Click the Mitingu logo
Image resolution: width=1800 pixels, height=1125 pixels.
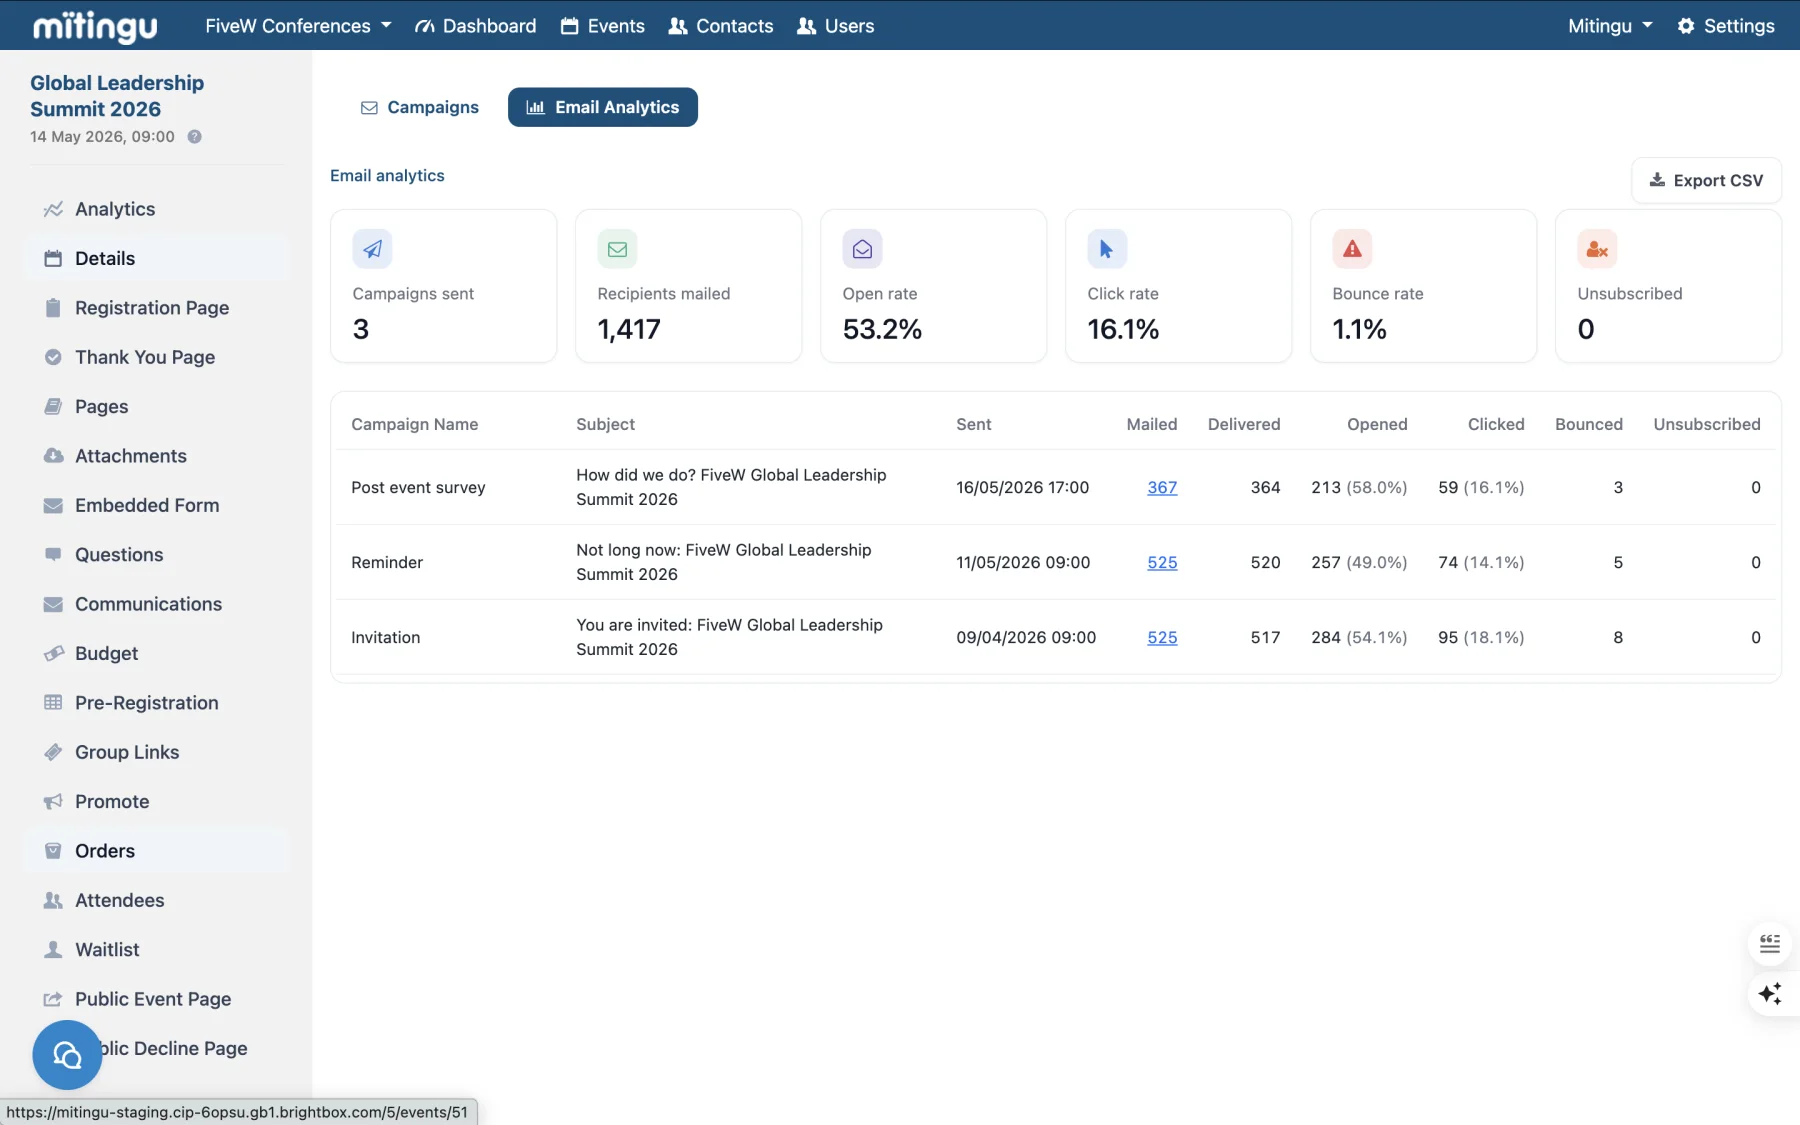pyautogui.click(x=95, y=26)
